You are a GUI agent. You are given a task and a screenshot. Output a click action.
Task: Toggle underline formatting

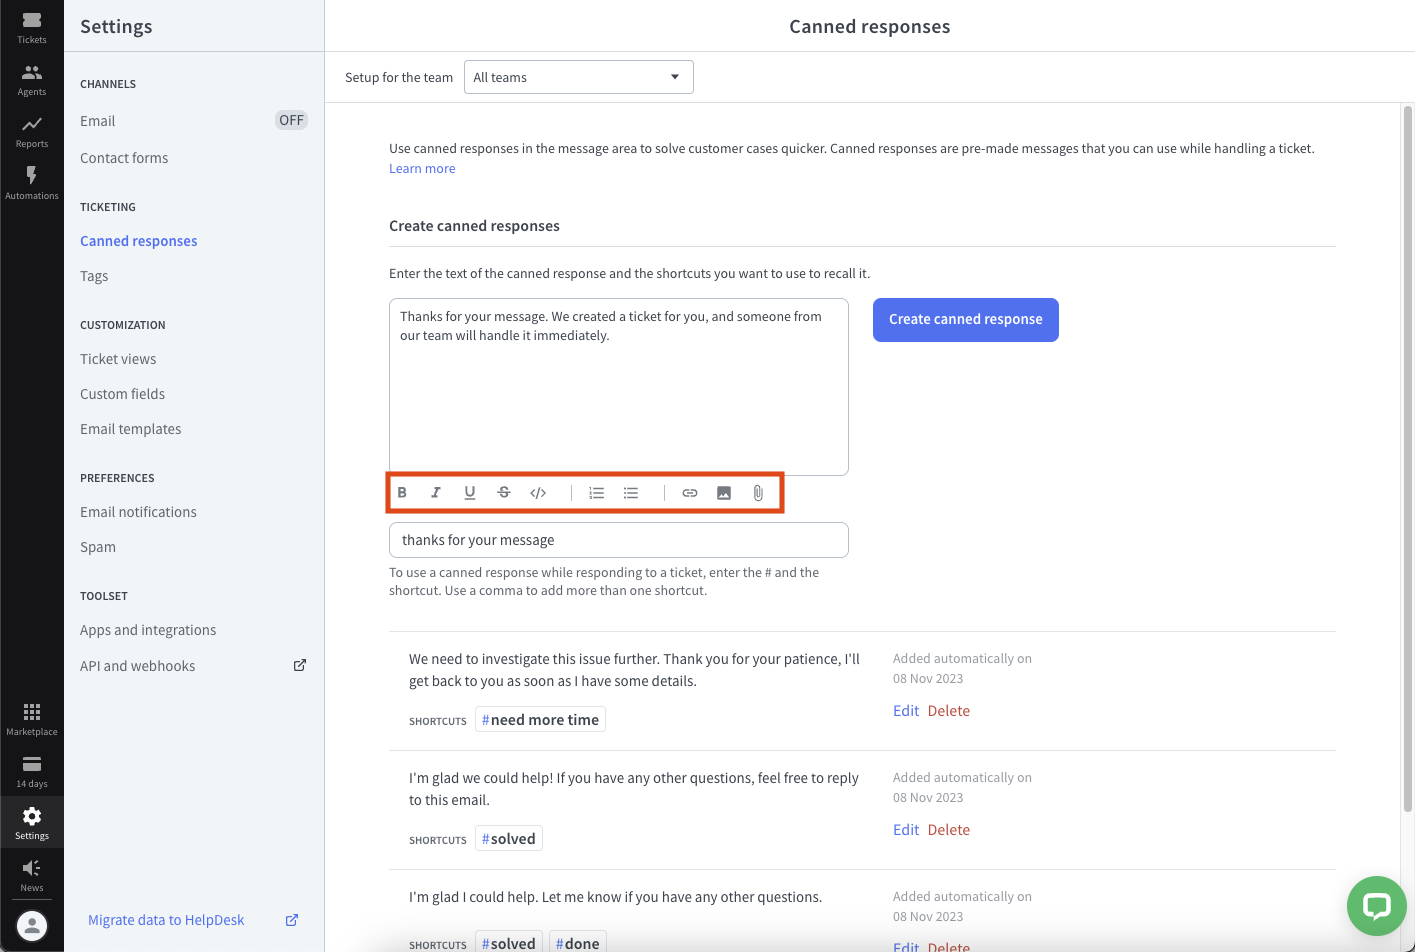pos(470,492)
